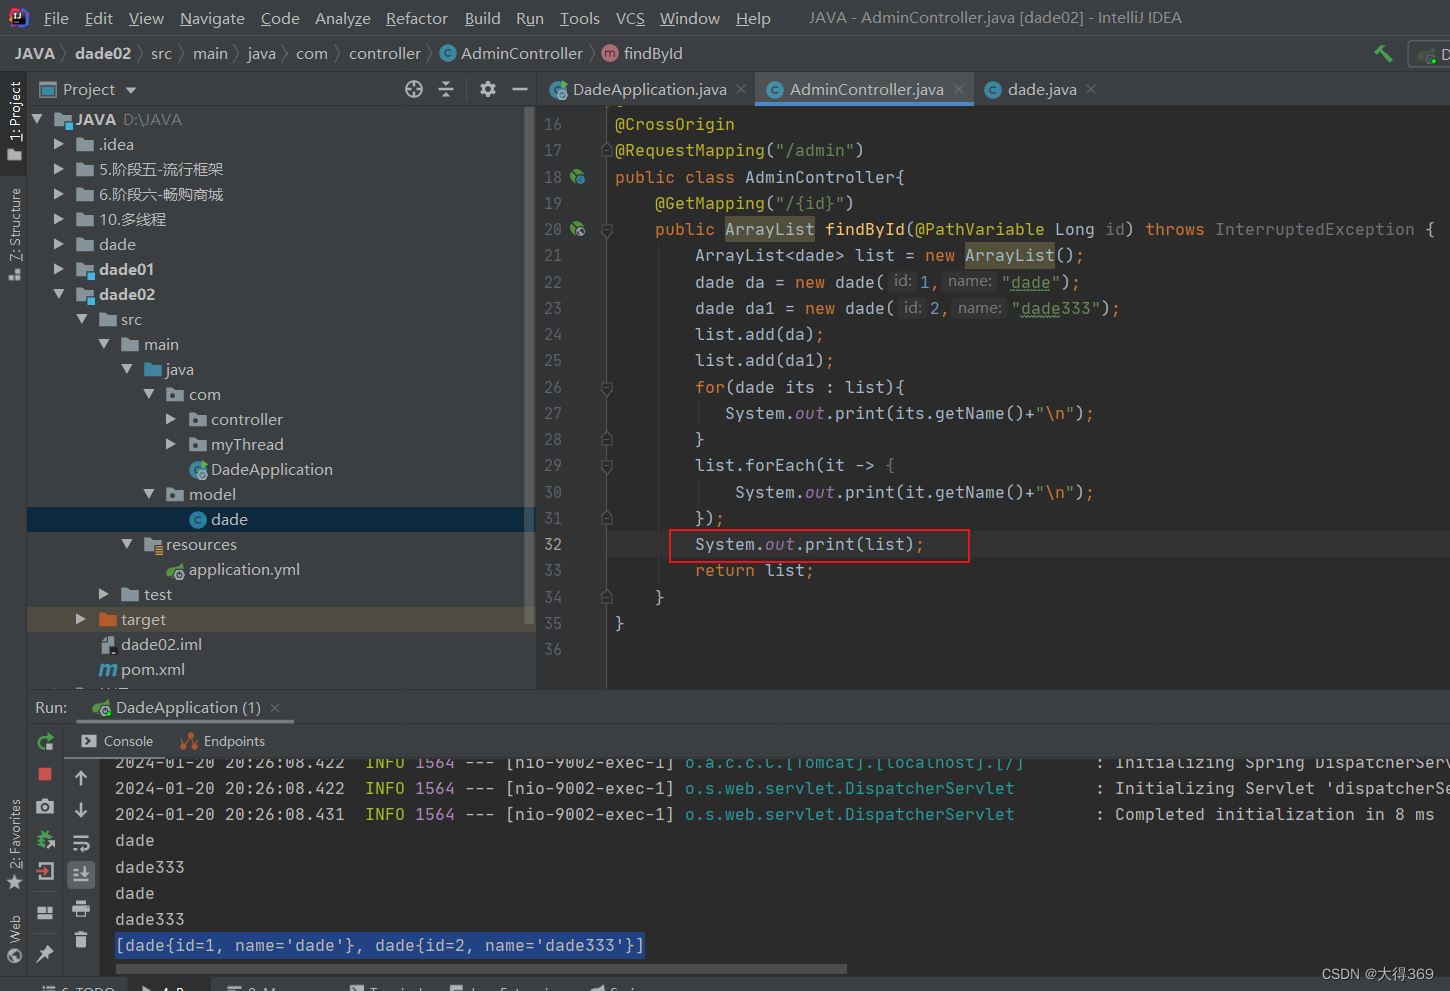Open the Build menu
Screen dimensions: 1450x991
482,18
